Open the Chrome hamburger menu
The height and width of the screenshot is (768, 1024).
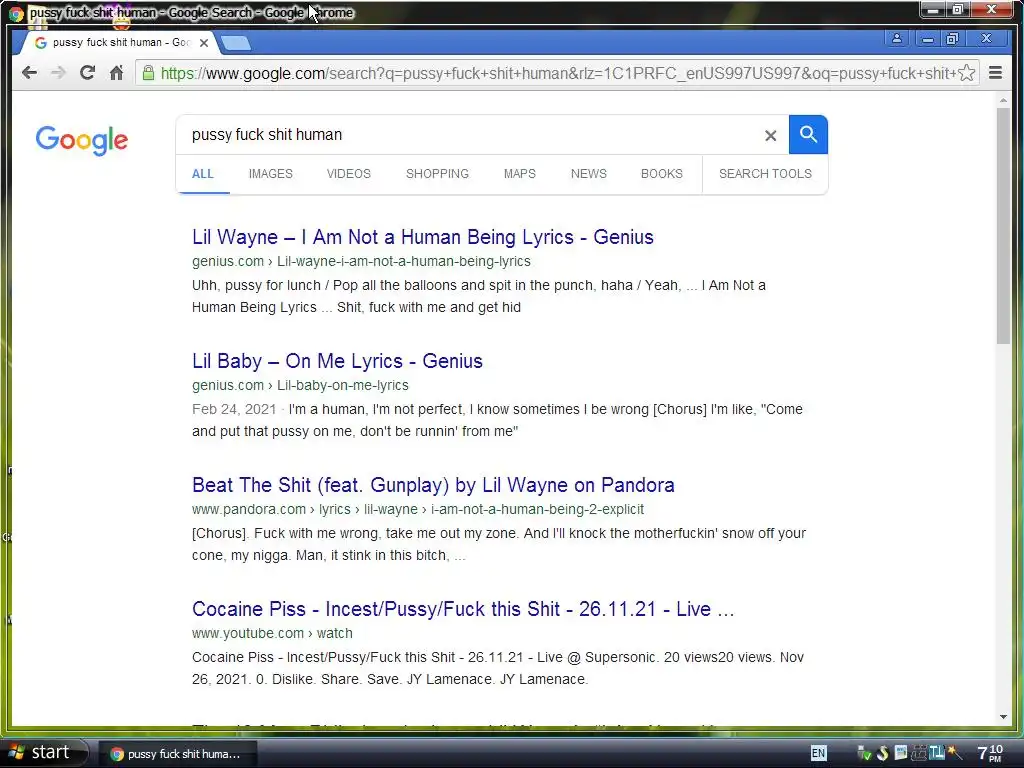[x=995, y=72]
